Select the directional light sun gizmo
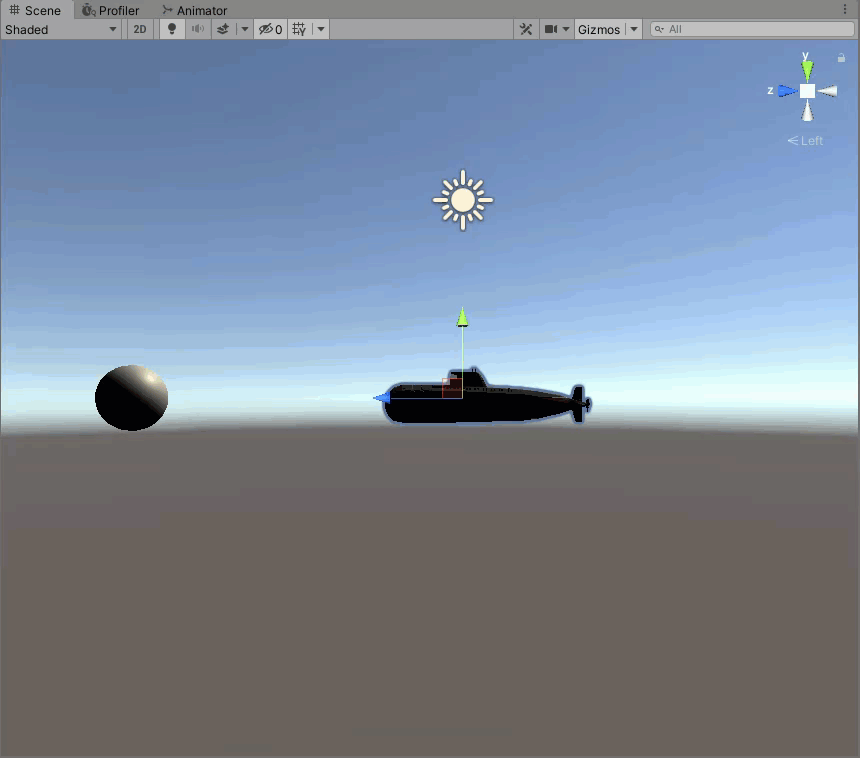This screenshot has width=860, height=758. (x=462, y=200)
